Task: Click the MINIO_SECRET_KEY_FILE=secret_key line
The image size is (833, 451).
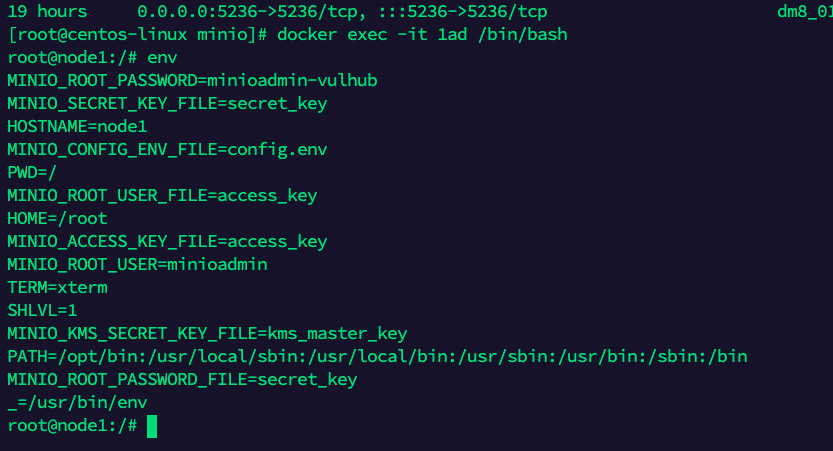Action: click(167, 104)
